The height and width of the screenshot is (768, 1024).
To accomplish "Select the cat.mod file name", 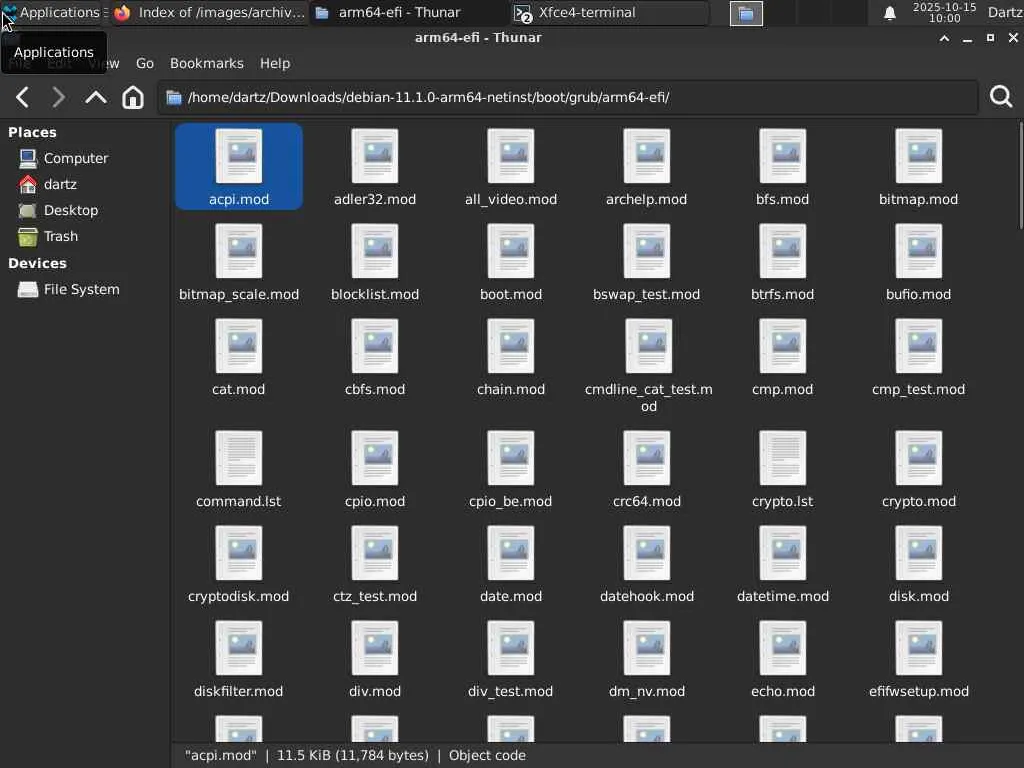I will 239,389.
